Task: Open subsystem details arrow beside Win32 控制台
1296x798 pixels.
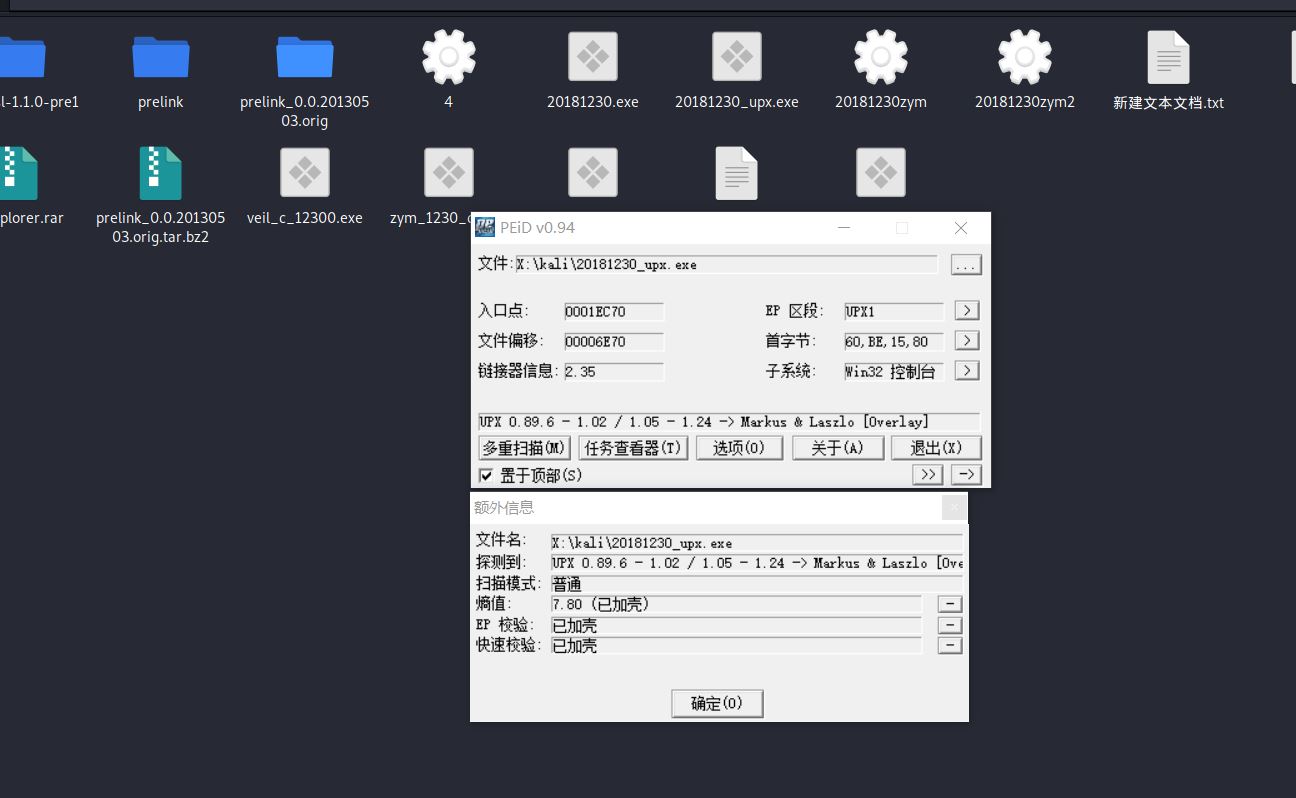Action: coord(967,371)
